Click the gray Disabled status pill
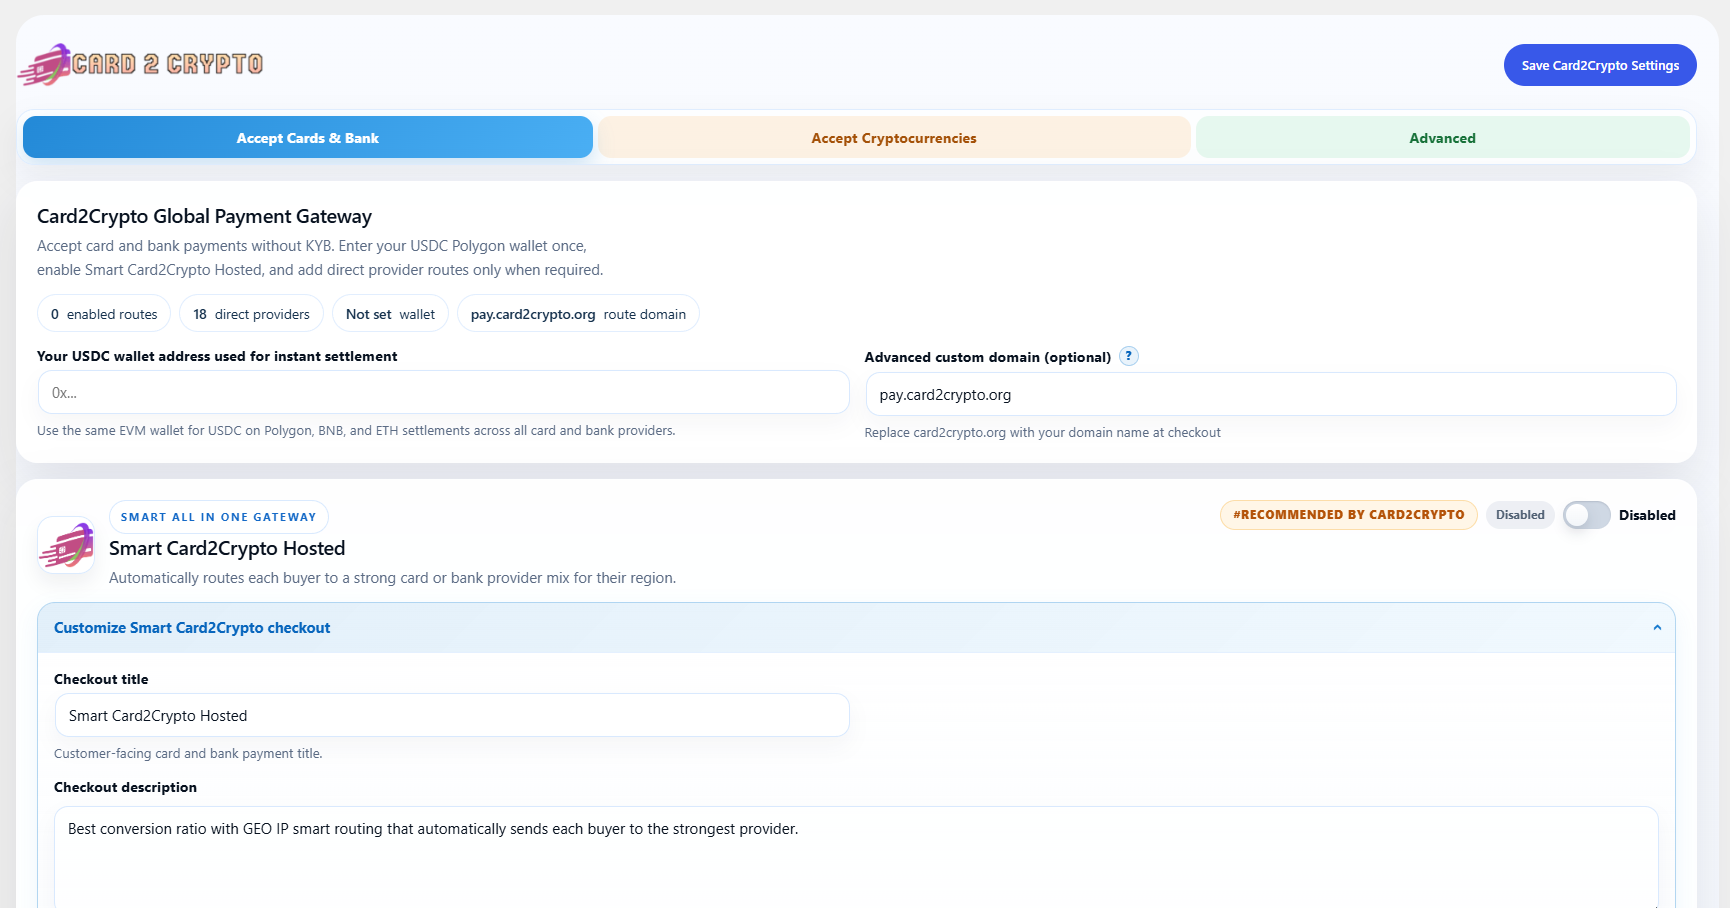 pos(1520,515)
